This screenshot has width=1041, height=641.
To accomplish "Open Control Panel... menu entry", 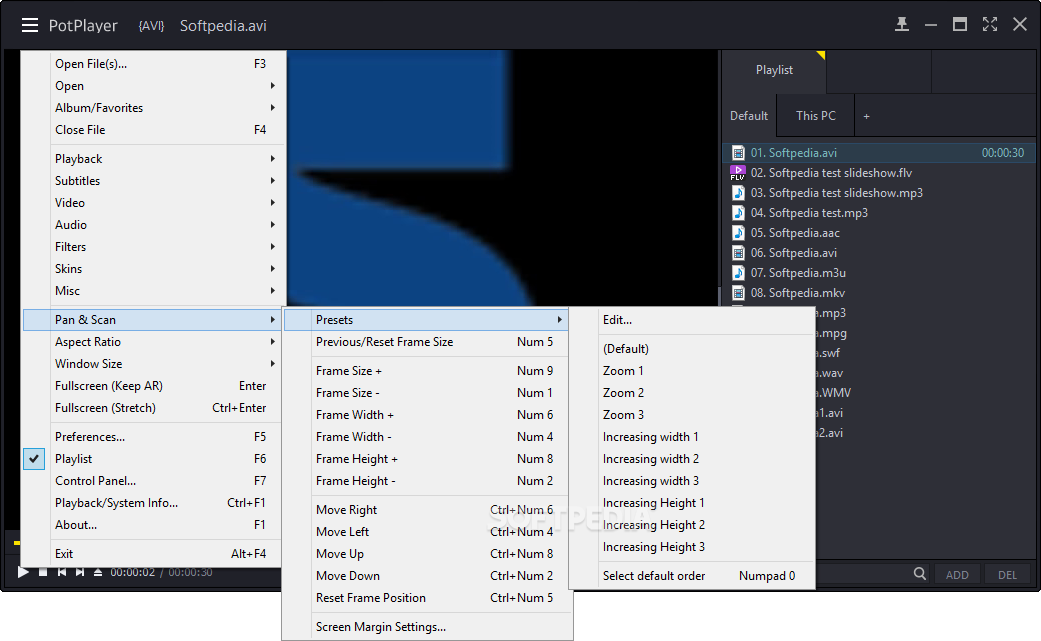I will pyautogui.click(x=154, y=480).
